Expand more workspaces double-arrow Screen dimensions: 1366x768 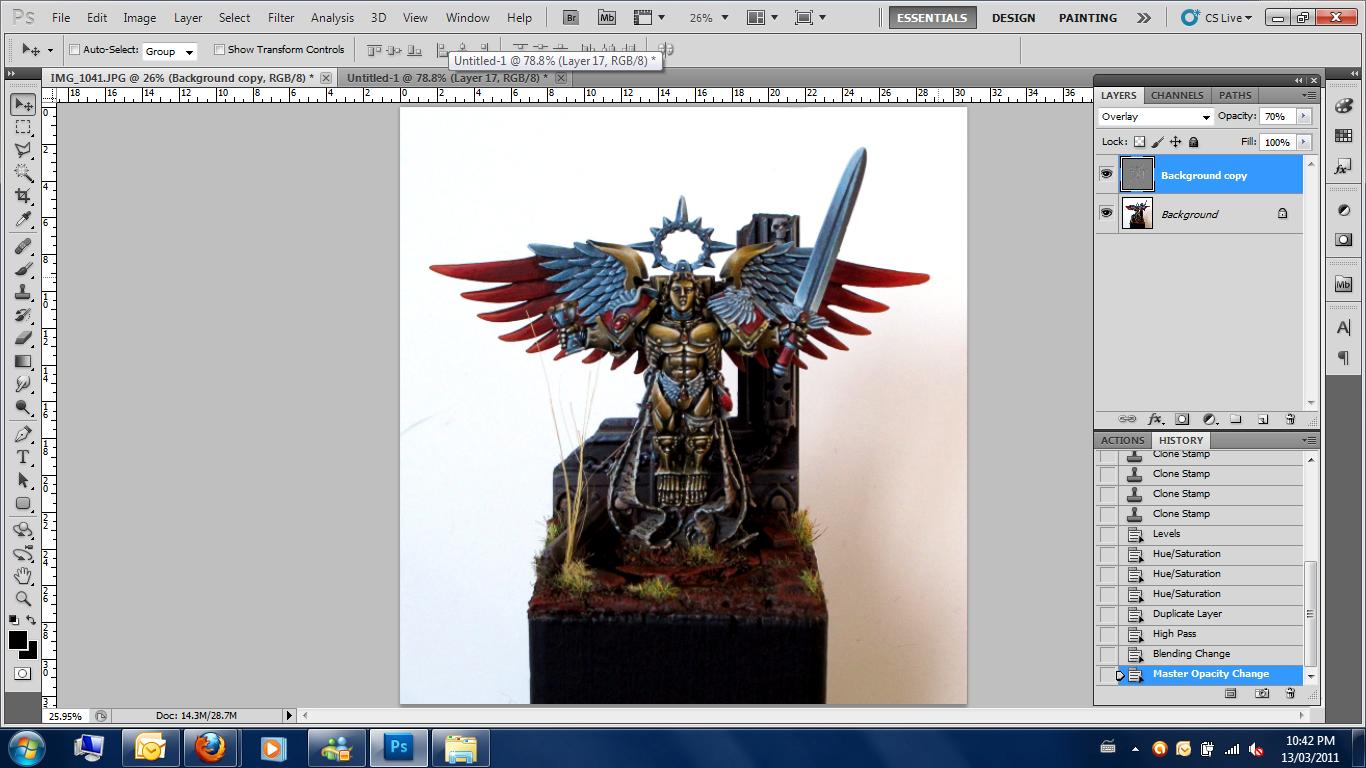pyautogui.click(x=1144, y=18)
